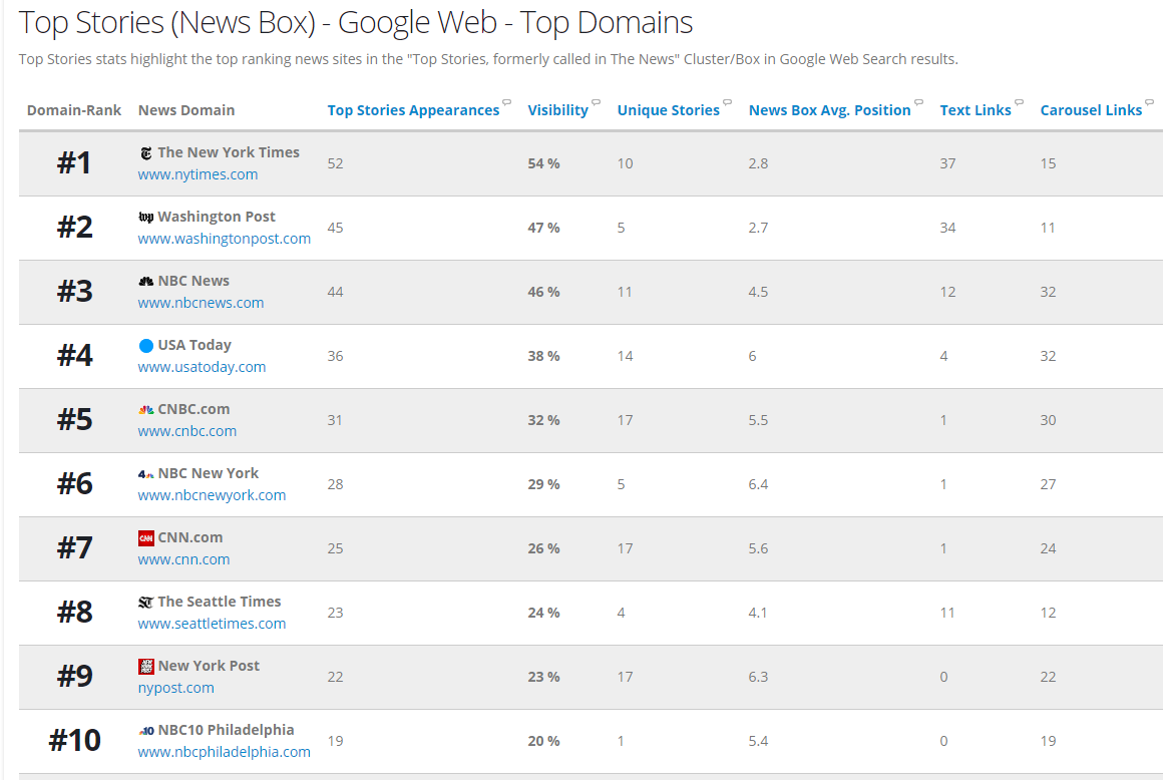Click the #5 rank cell

pos(75,419)
